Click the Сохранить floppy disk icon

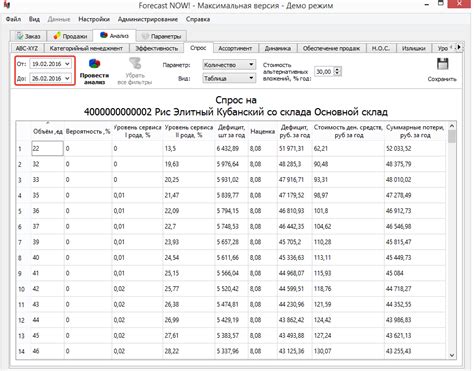[x=442, y=64]
